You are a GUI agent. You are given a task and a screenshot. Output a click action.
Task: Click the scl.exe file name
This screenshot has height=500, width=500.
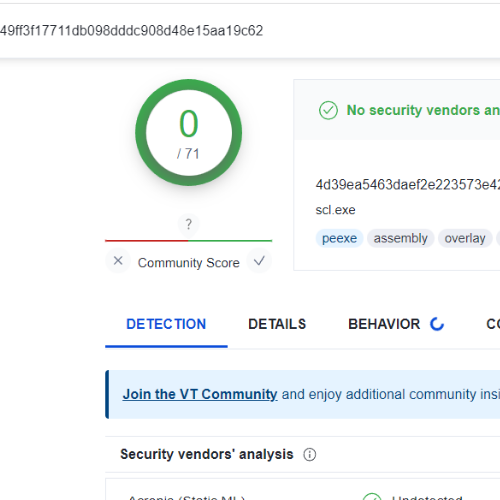click(335, 210)
